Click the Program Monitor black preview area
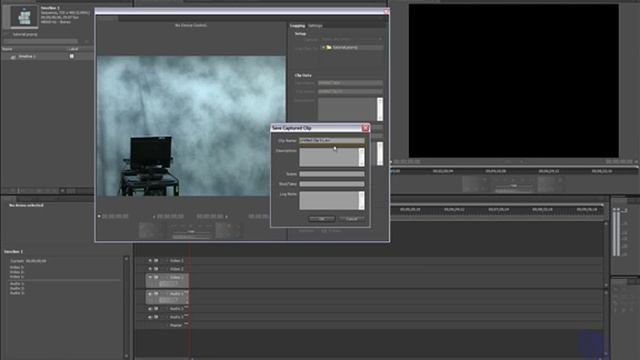 pyautogui.click(x=513, y=81)
